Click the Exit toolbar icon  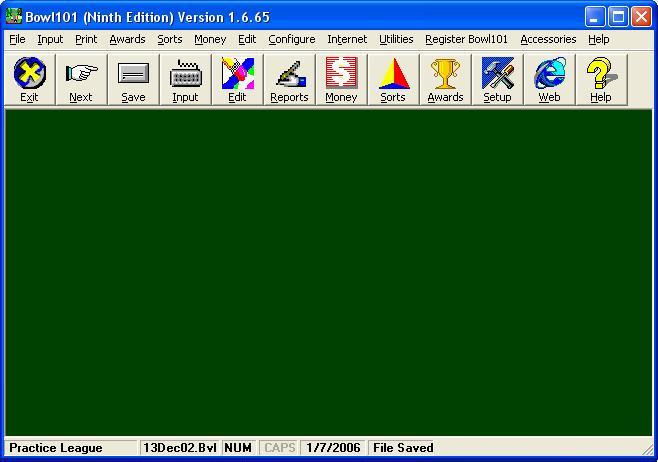29,79
